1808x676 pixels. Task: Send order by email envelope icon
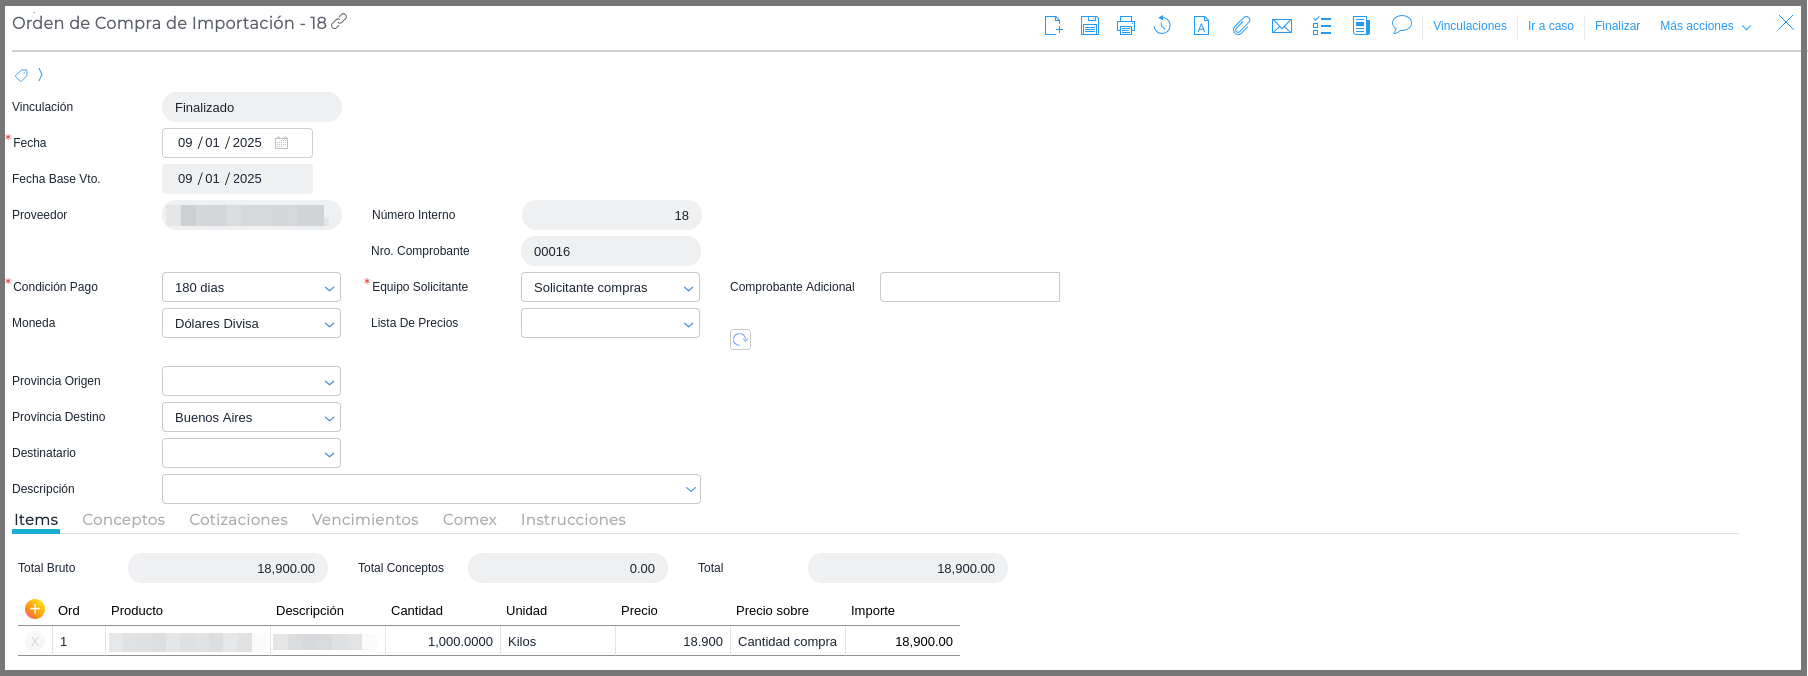[x=1282, y=26]
